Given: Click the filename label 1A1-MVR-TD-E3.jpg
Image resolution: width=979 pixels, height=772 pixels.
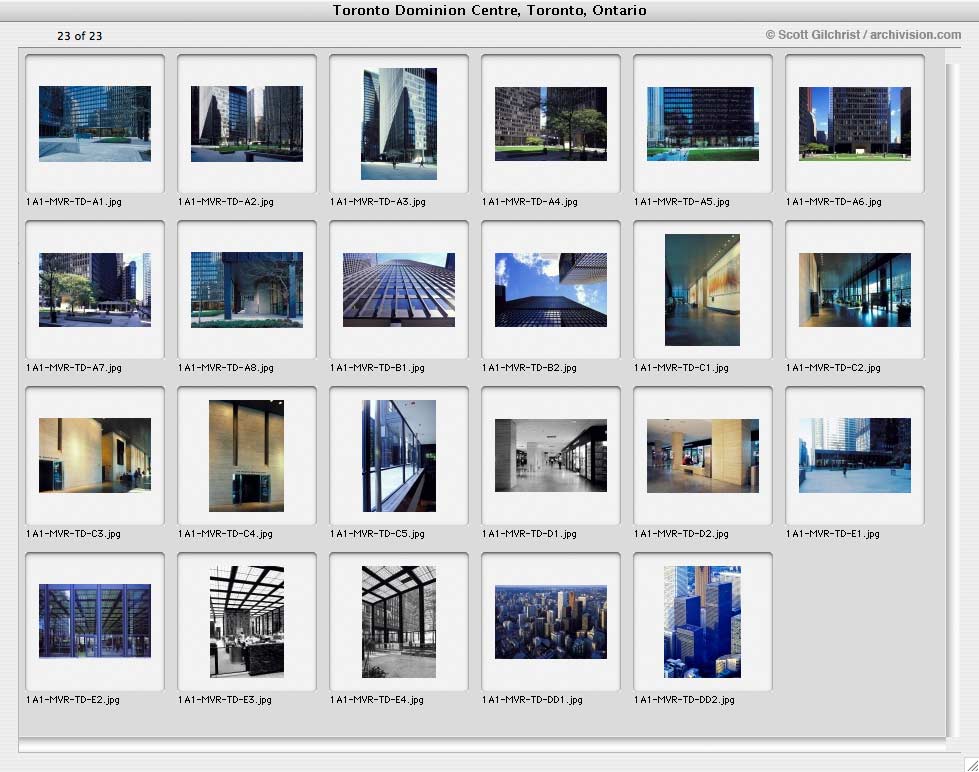Looking at the screenshot, I should [225, 700].
